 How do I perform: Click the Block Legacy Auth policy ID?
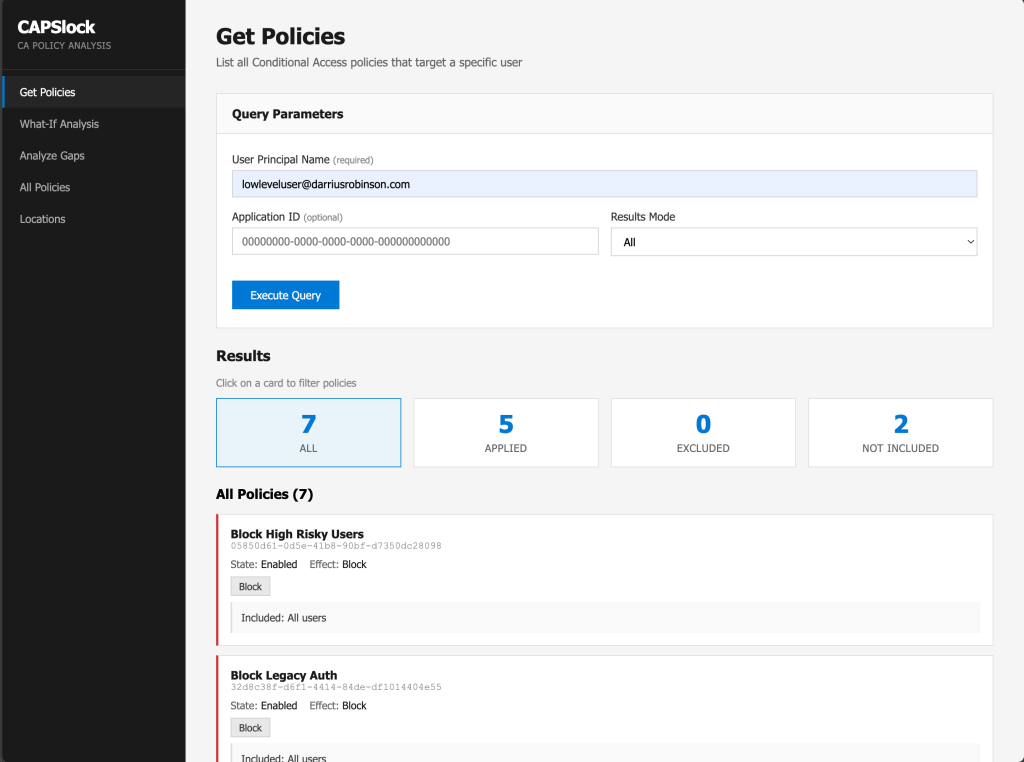click(x=336, y=687)
